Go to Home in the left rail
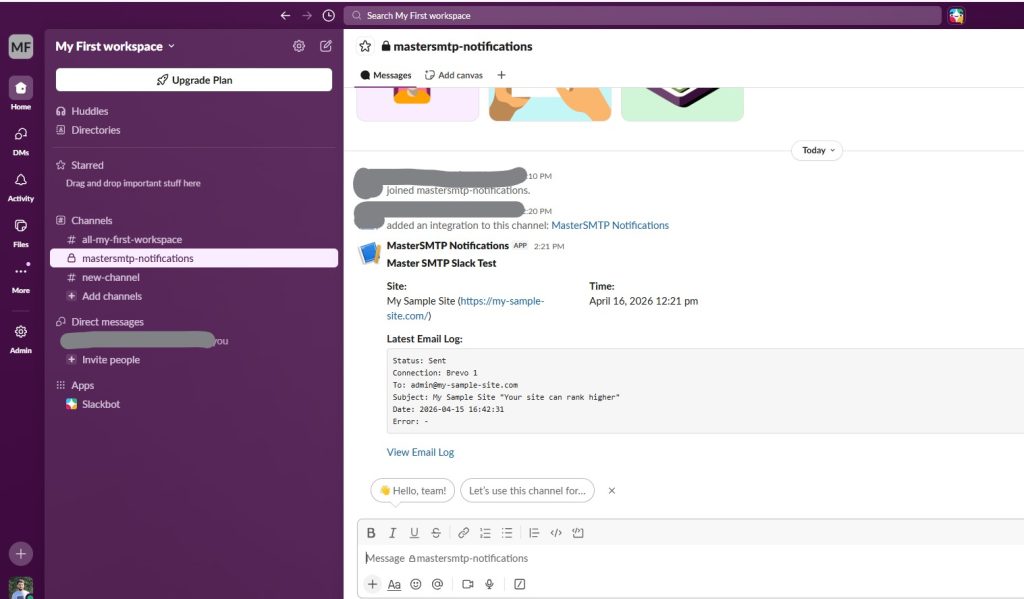 pos(21,93)
